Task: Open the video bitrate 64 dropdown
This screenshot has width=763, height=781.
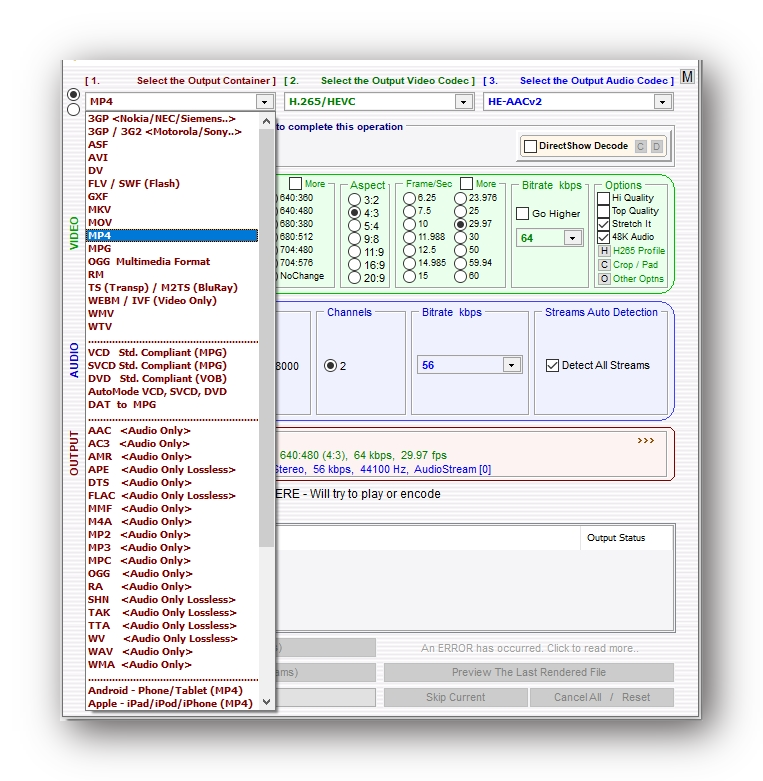Action: 572,238
